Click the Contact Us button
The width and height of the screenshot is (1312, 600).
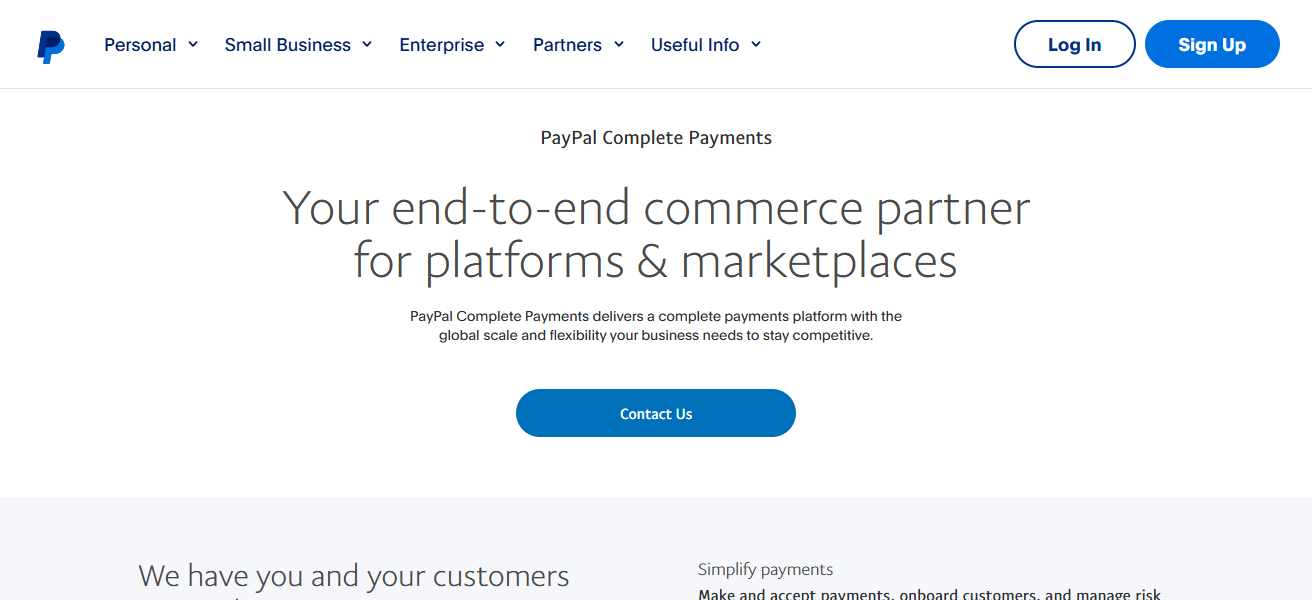click(655, 413)
